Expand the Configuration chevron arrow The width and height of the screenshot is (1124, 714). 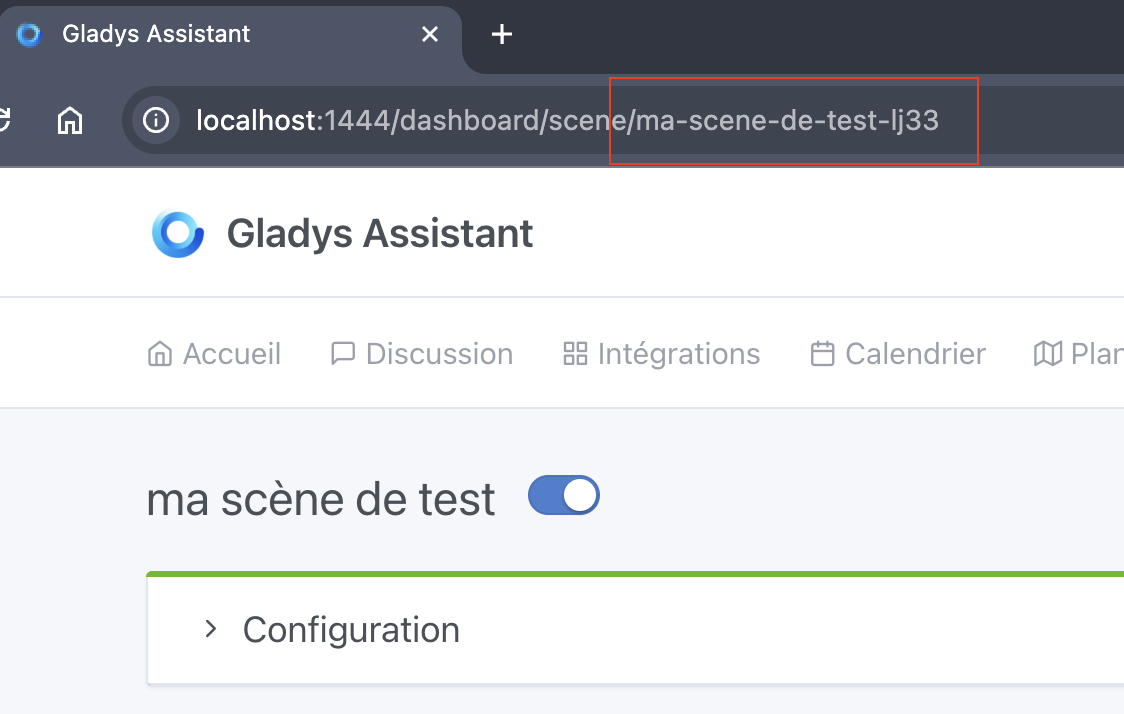pos(210,629)
